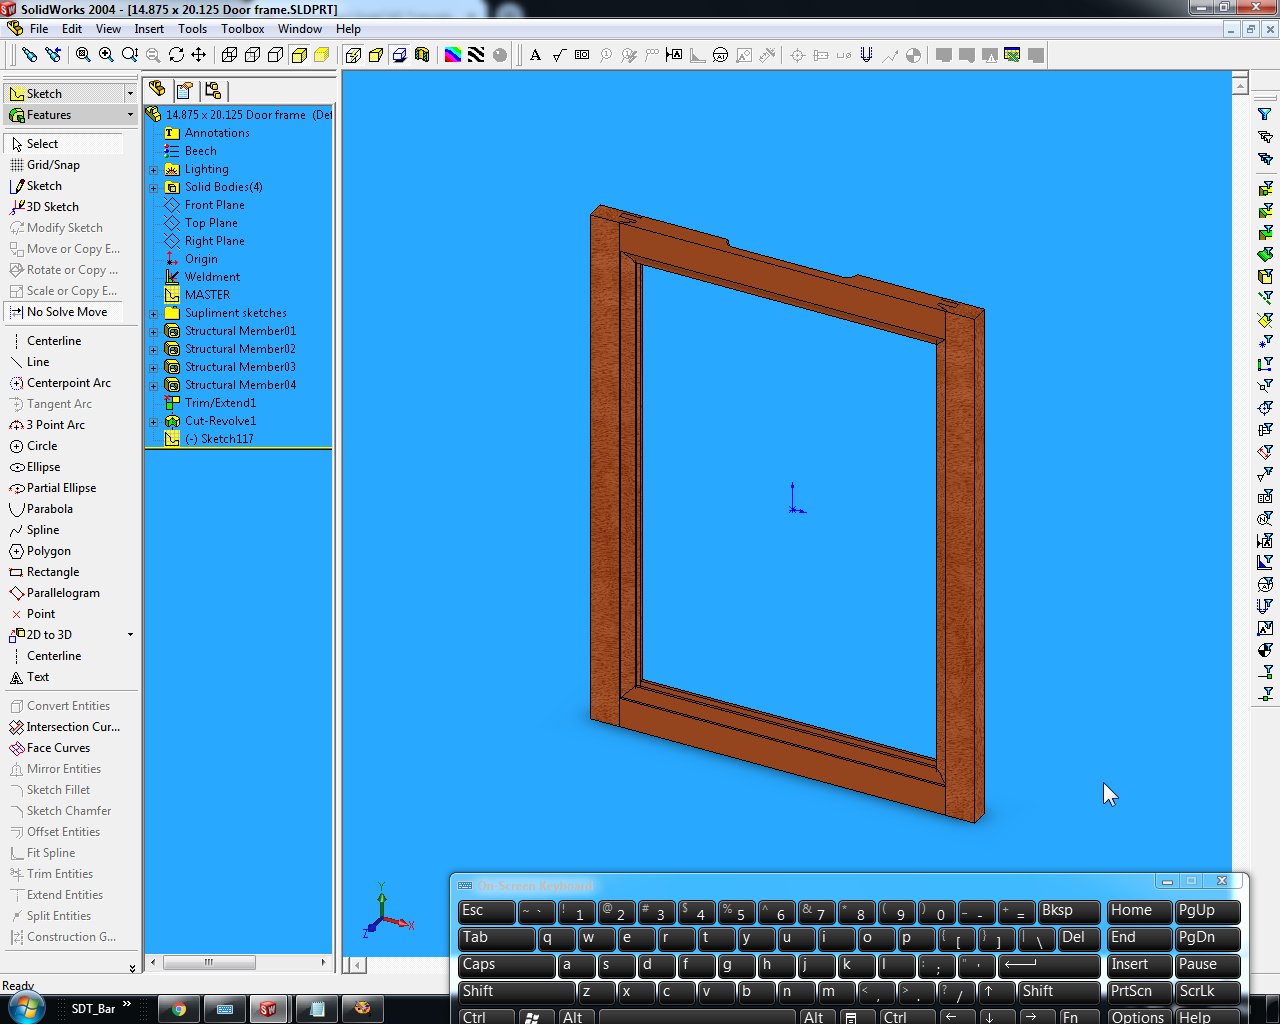Image resolution: width=1280 pixels, height=1024 pixels.
Task: Select the Circle sketch tool
Action: point(41,446)
